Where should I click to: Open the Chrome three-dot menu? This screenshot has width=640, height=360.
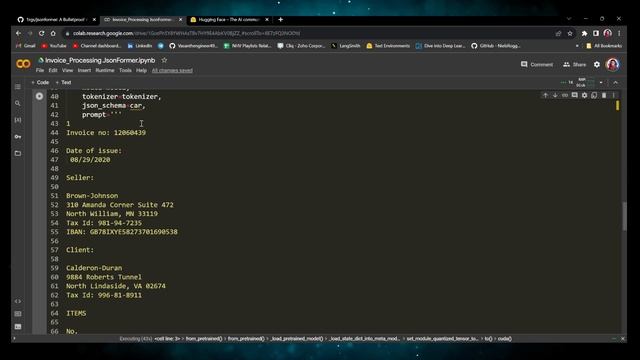619,33
